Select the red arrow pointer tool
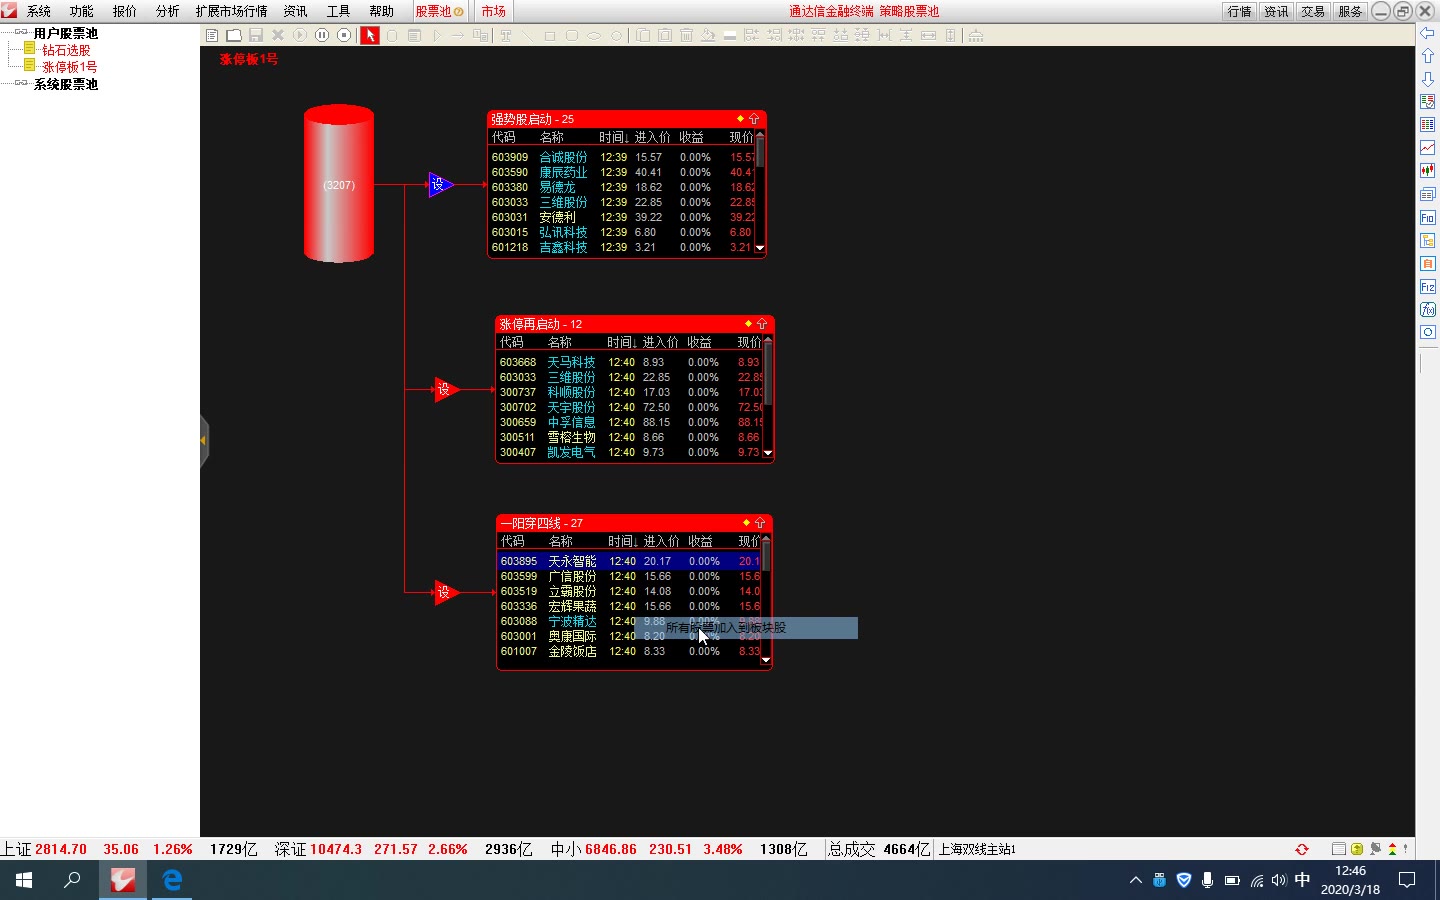This screenshot has height=900, width=1440. (x=370, y=35)
